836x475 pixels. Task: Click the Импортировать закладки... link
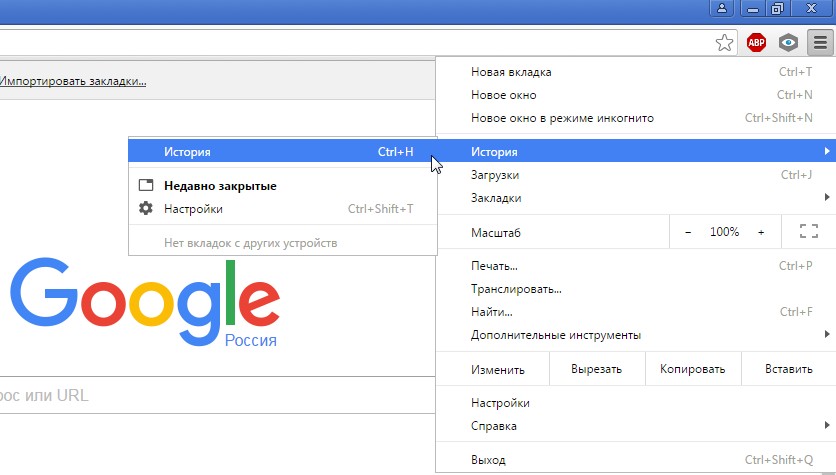coord(73,81)
